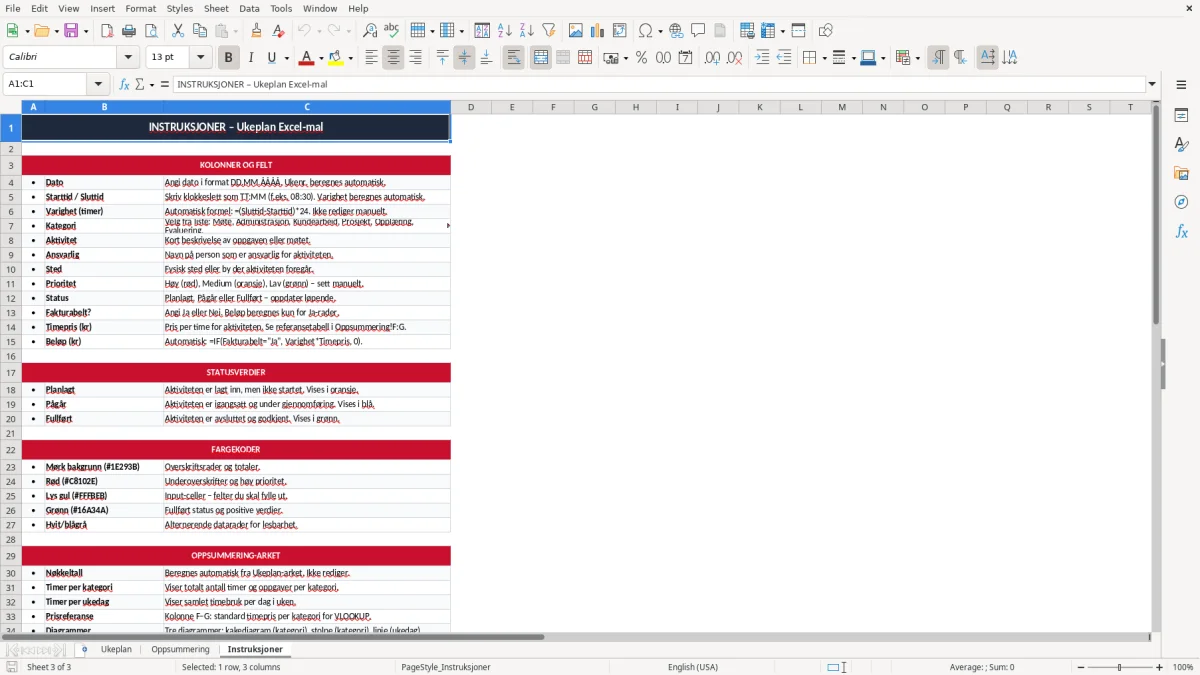Select row 17 header

click(11, 372)
